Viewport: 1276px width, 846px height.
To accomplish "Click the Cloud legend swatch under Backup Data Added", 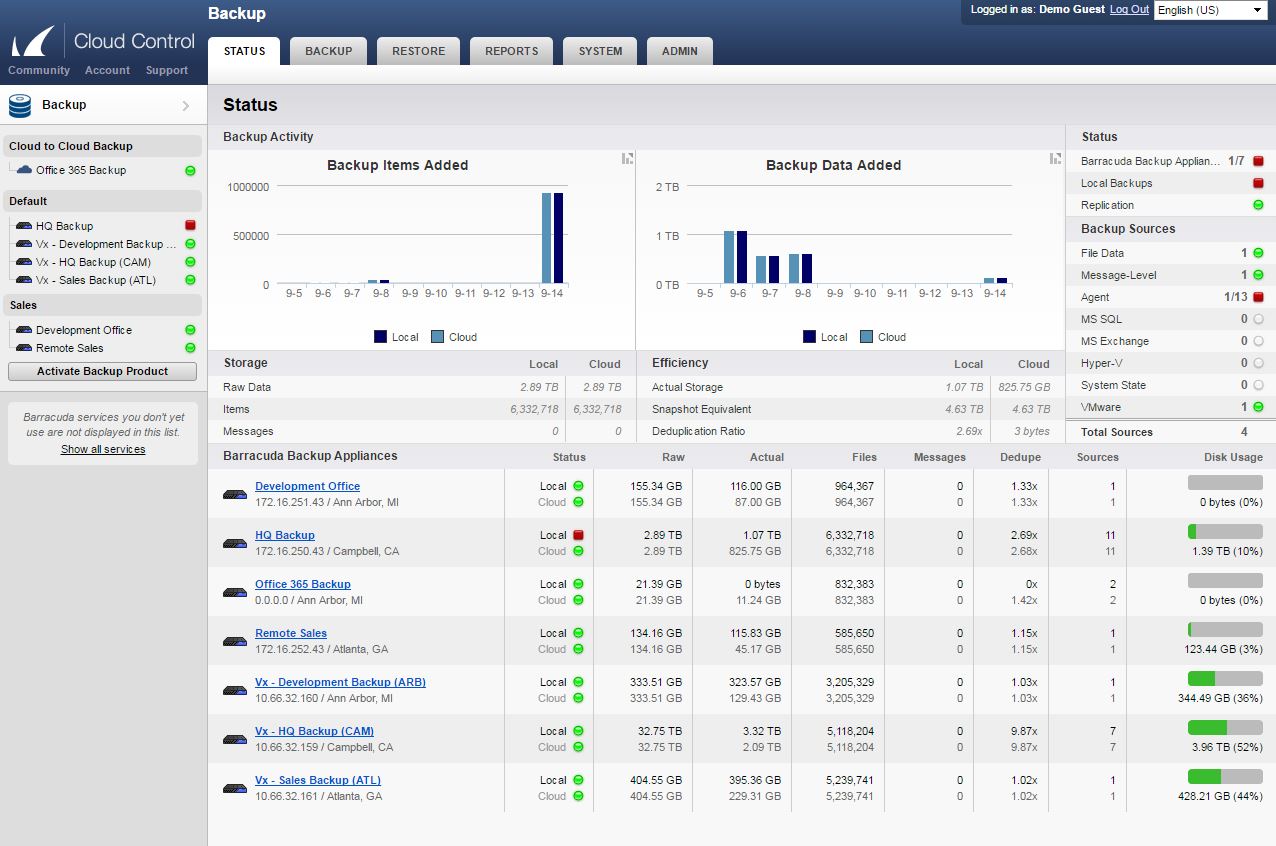I will pyautogui.click(x=866, y=337).
